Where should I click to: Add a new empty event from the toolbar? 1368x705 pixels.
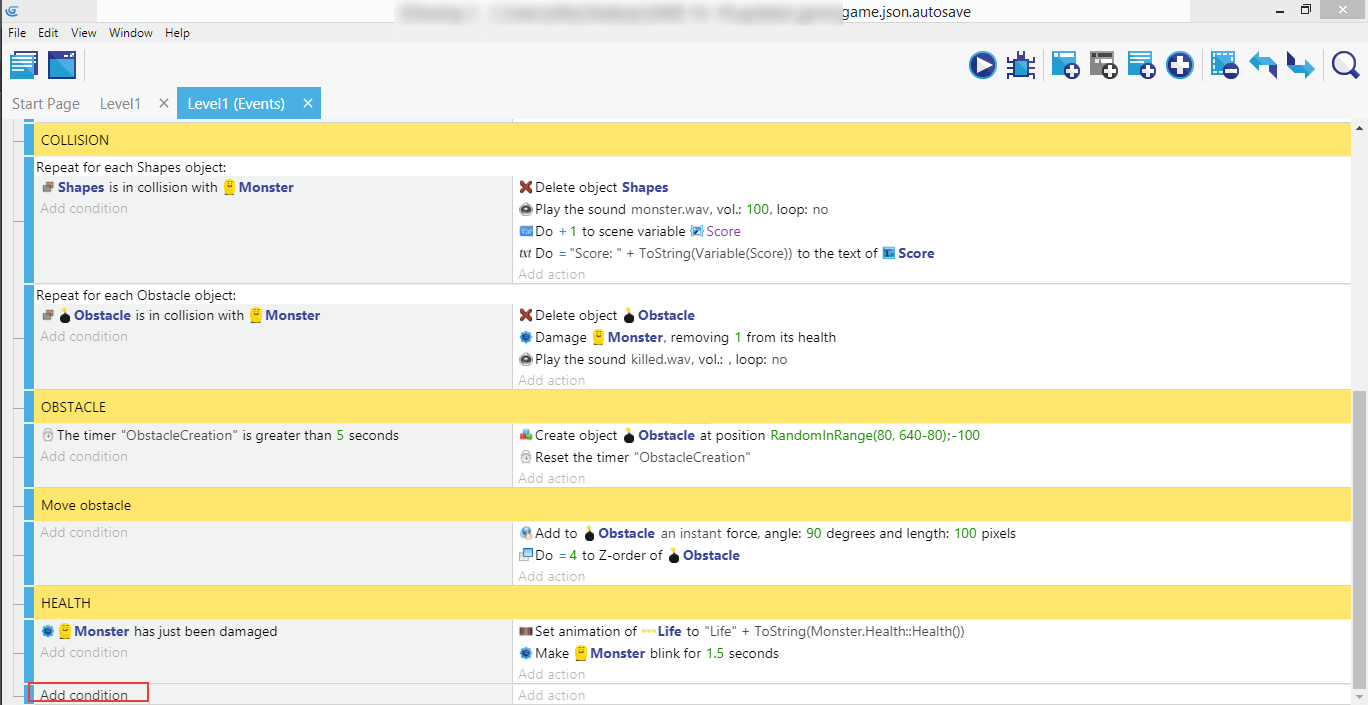coord(1064,66)
